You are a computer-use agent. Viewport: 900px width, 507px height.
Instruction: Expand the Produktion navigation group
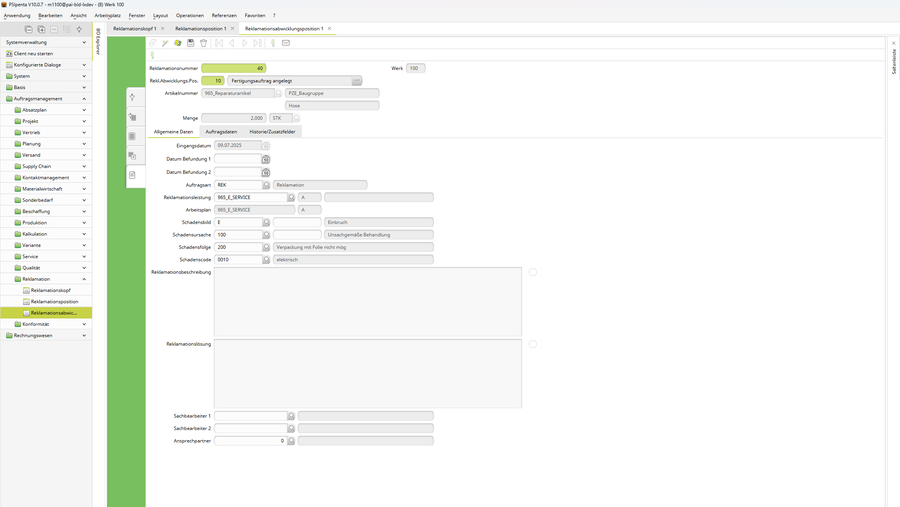(84, 223)
